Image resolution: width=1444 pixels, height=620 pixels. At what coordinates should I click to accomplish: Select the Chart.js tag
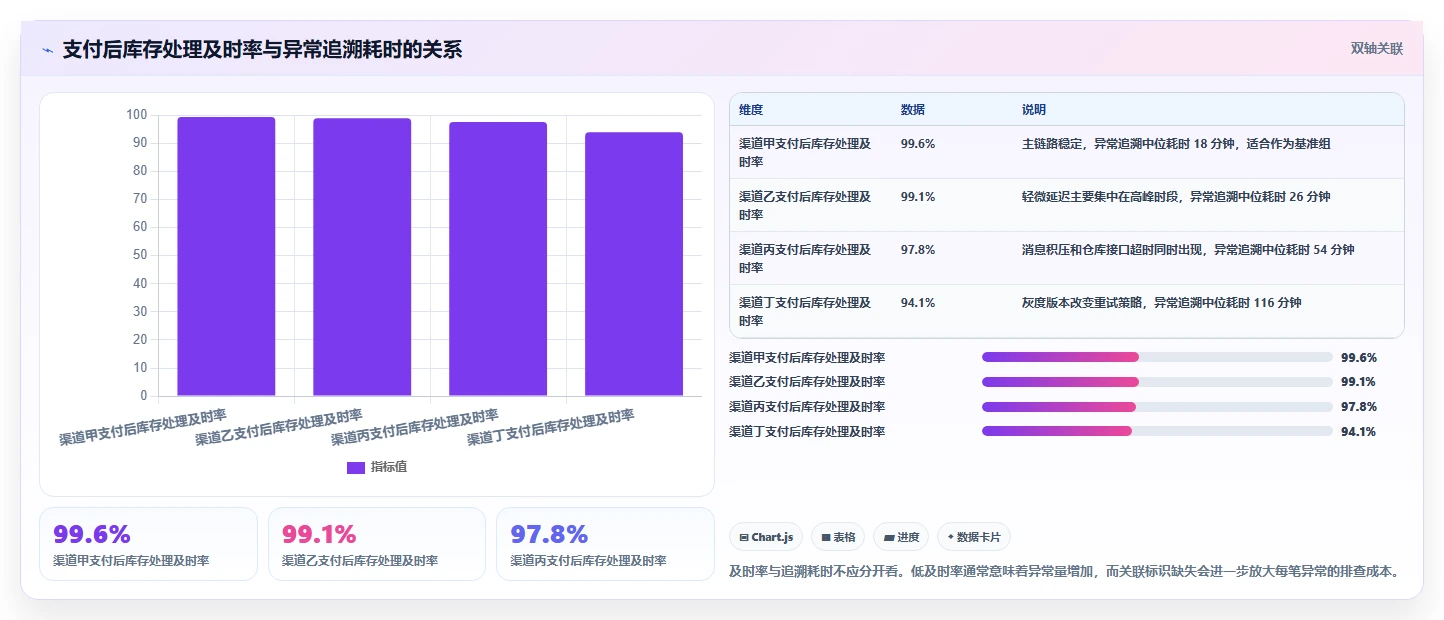coord(766,537)
